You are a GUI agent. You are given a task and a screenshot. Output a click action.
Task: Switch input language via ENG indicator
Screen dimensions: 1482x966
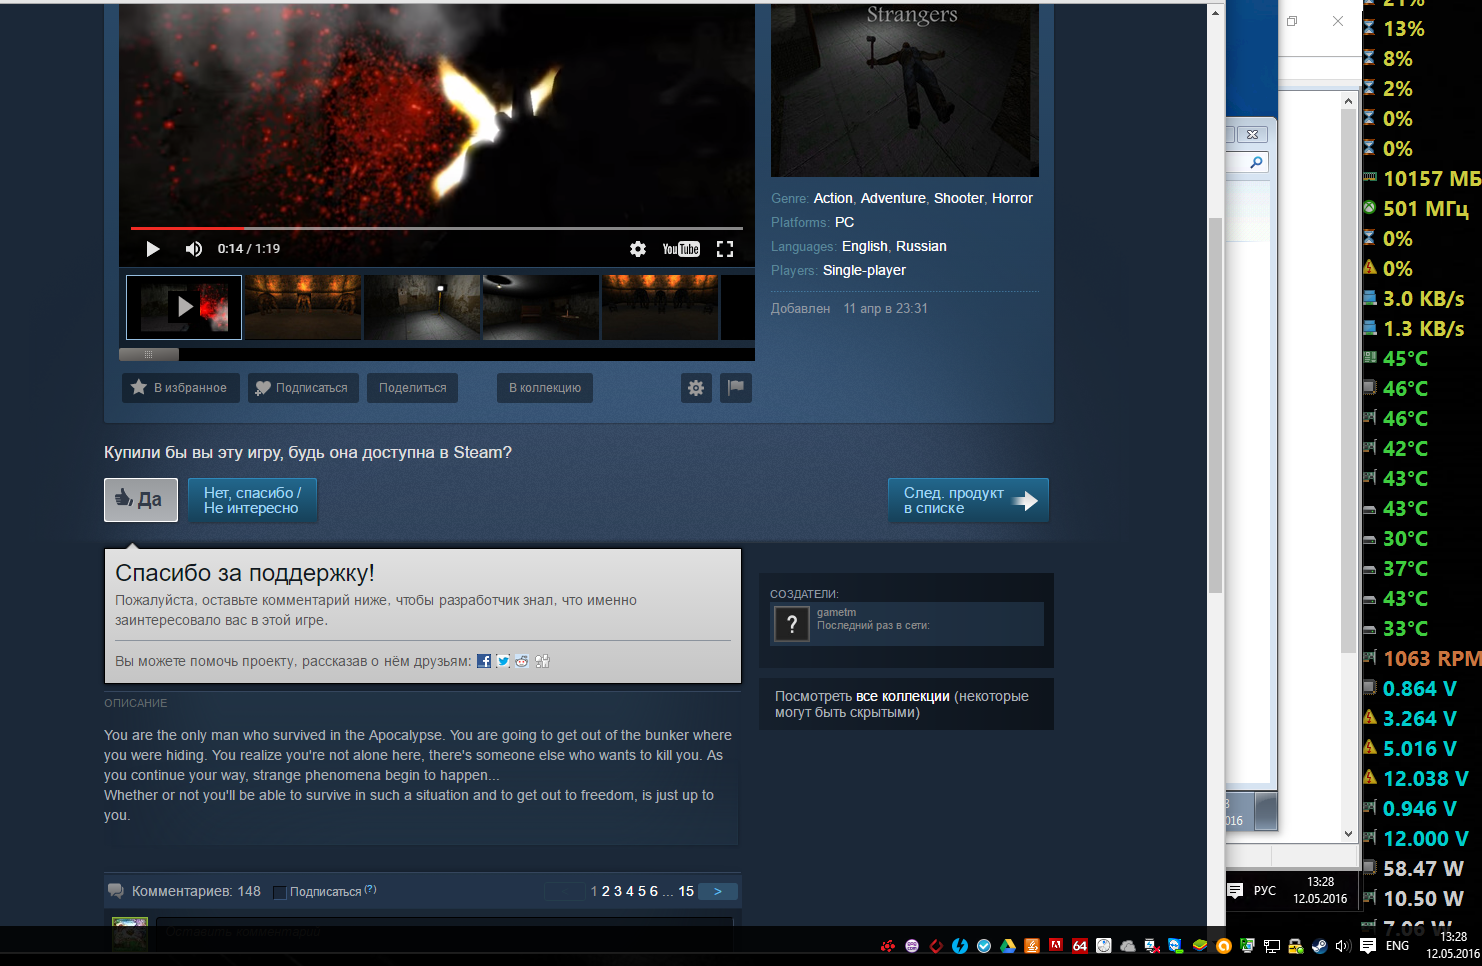click(1398, 946)
